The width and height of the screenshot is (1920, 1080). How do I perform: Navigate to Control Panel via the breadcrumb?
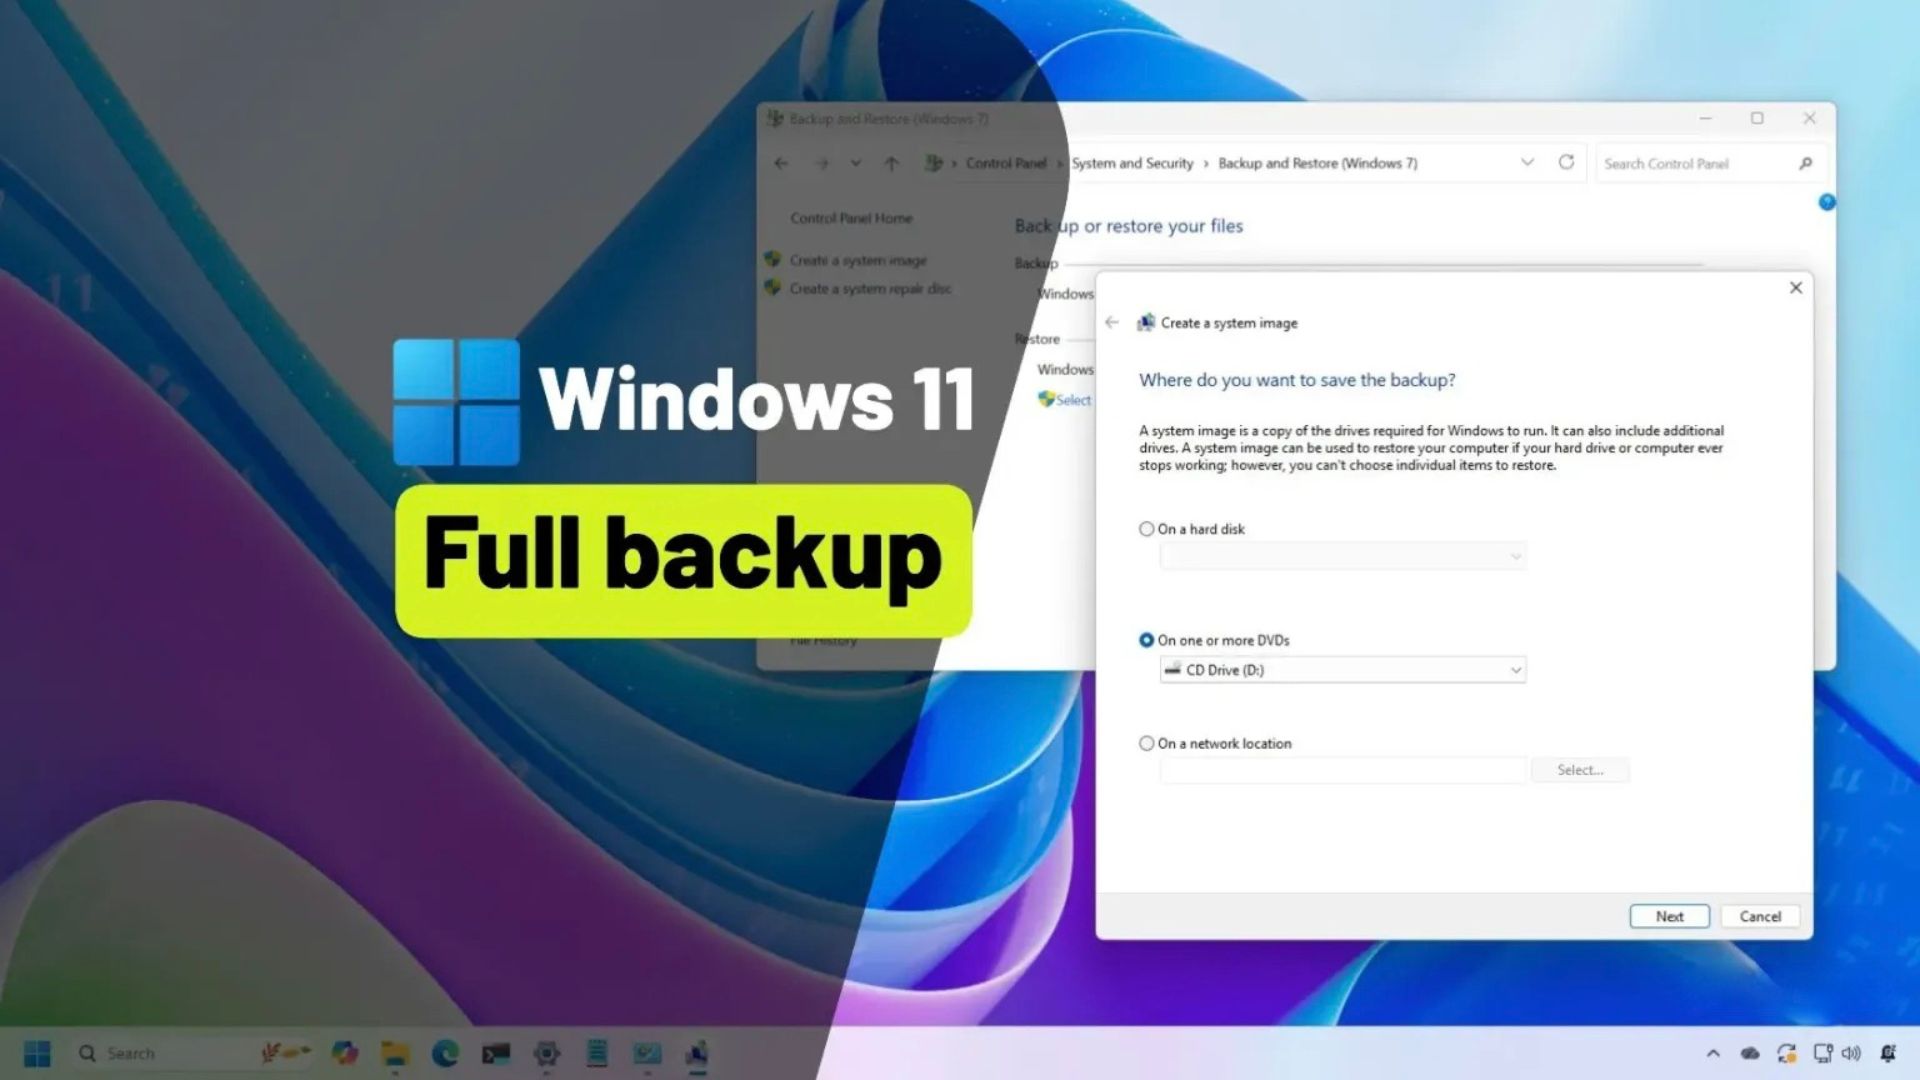point(1006,163)
